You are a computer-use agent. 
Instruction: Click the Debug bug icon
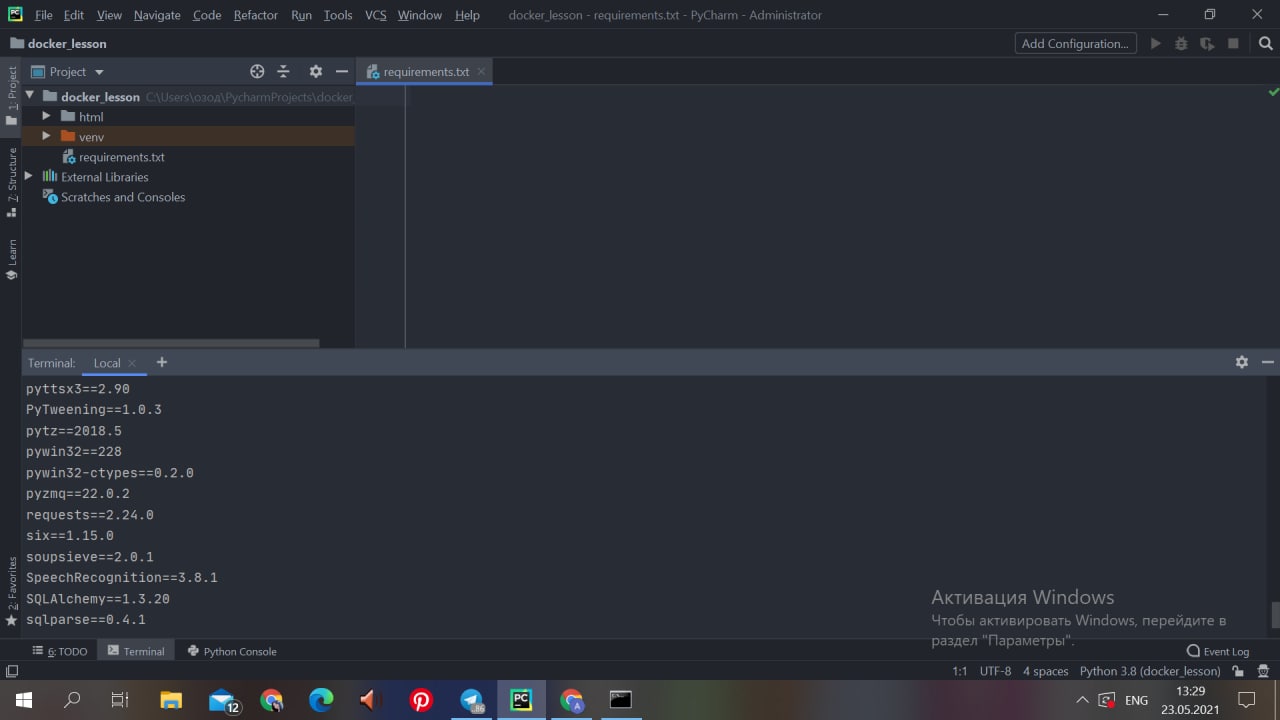click(x=1181, y=43)
